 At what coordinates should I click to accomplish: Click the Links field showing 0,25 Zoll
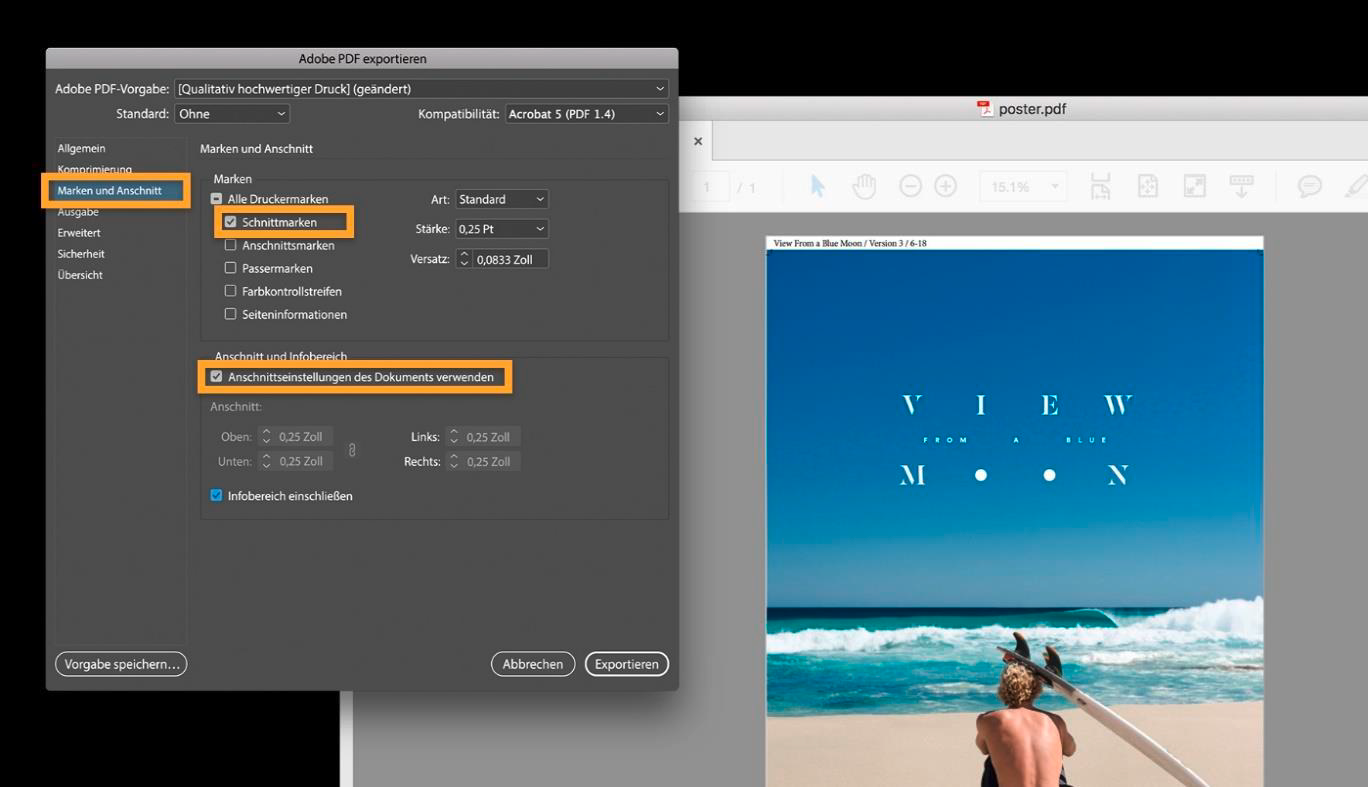491,437
